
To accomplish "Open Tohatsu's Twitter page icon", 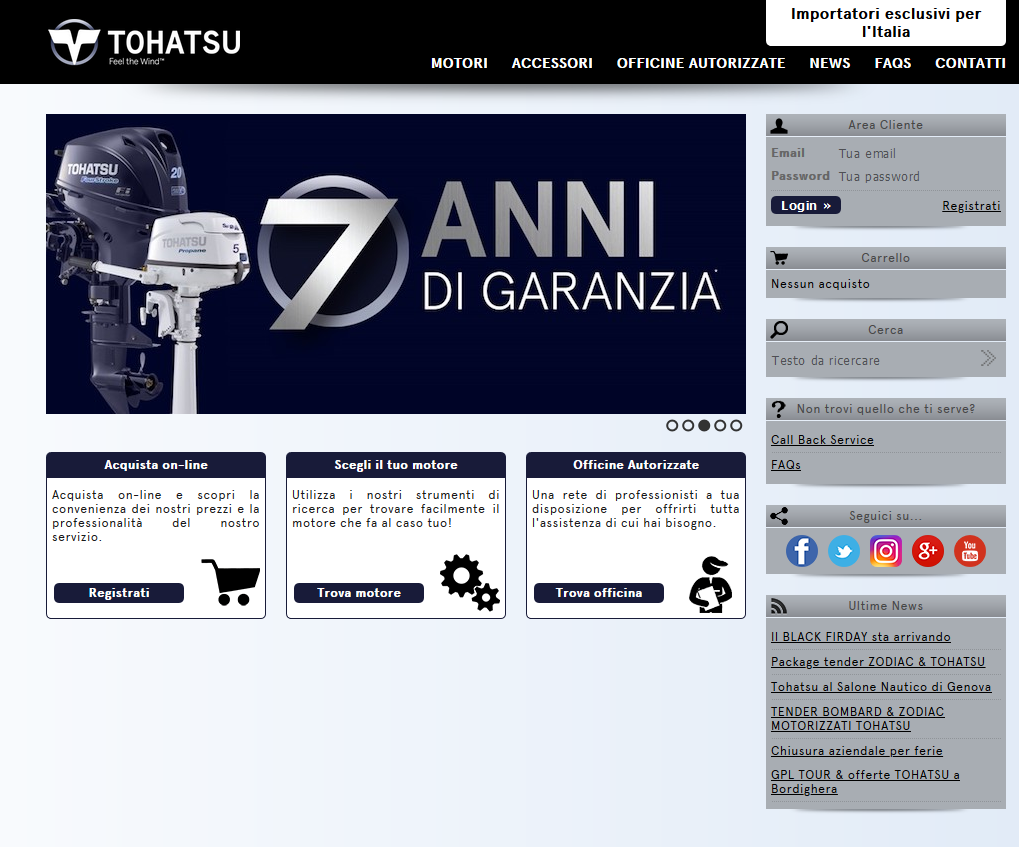I will click(x=844, y=551).
